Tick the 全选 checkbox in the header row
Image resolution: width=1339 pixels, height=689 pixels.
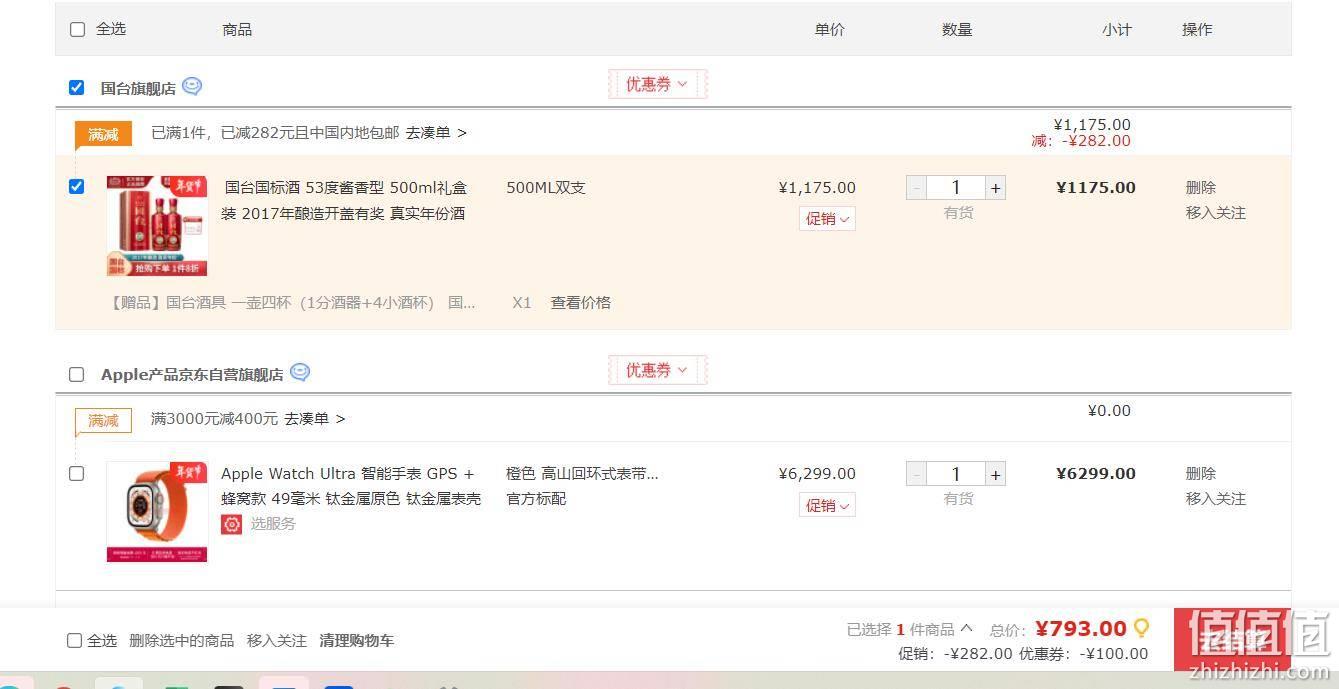coord(77,29)
